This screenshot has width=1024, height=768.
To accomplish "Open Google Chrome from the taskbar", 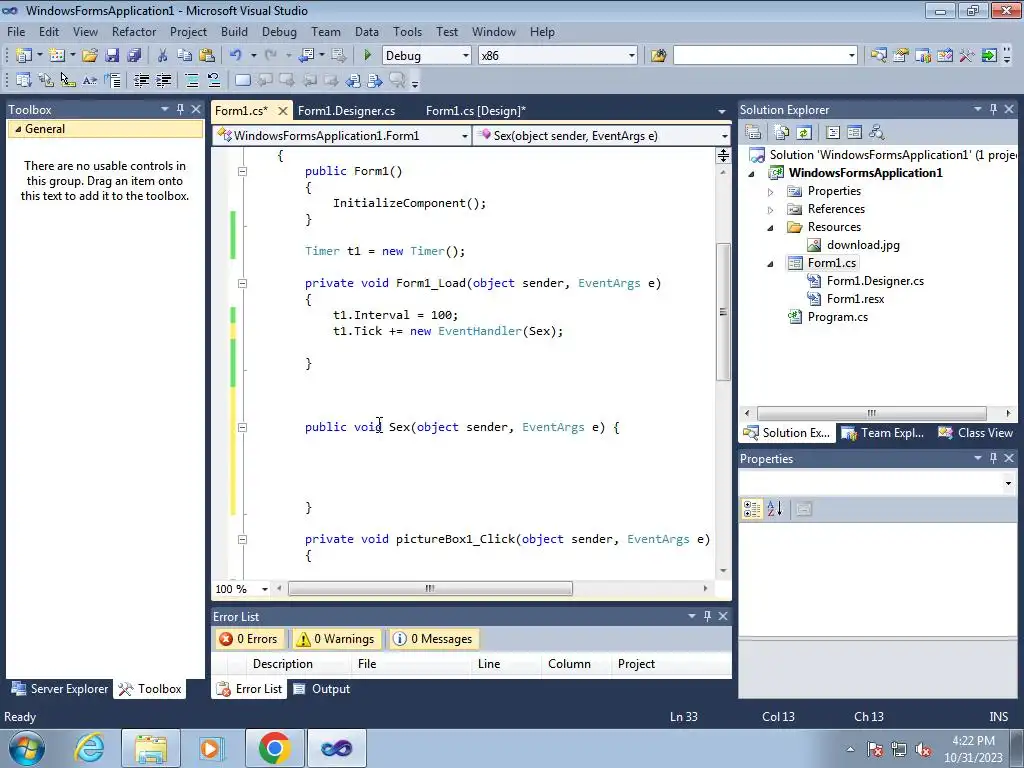I will (274, 748).
